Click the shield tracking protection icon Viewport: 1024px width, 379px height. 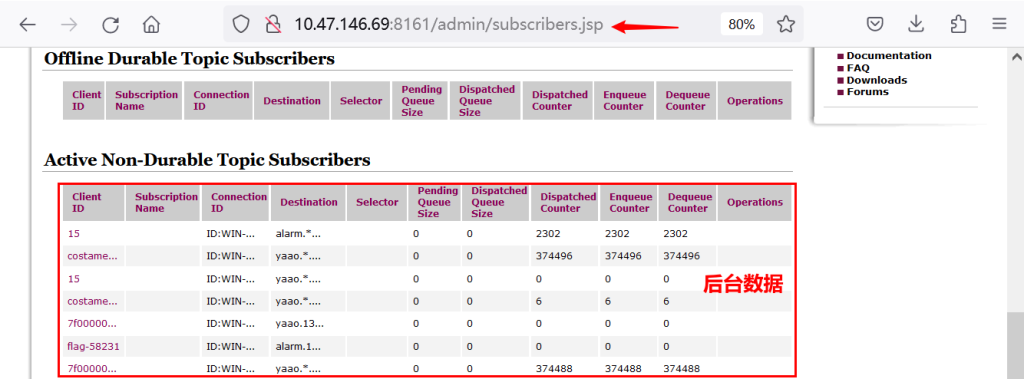tap(242, 25)
